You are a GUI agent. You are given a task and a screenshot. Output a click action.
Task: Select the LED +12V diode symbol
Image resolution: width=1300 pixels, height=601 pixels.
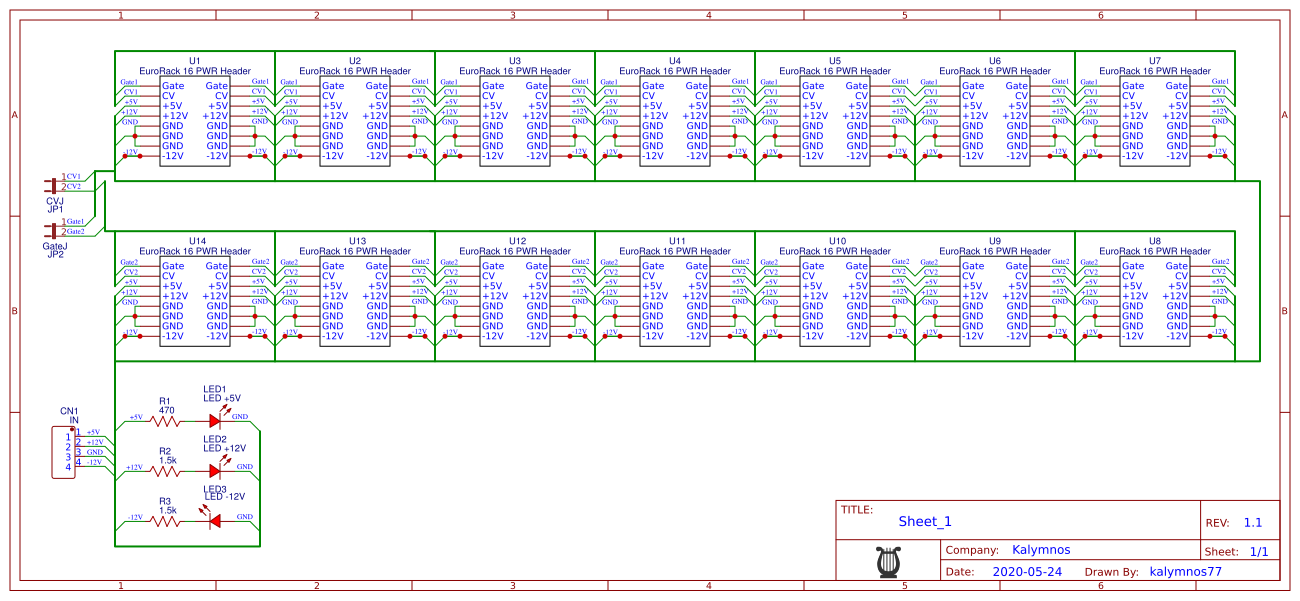214,470
